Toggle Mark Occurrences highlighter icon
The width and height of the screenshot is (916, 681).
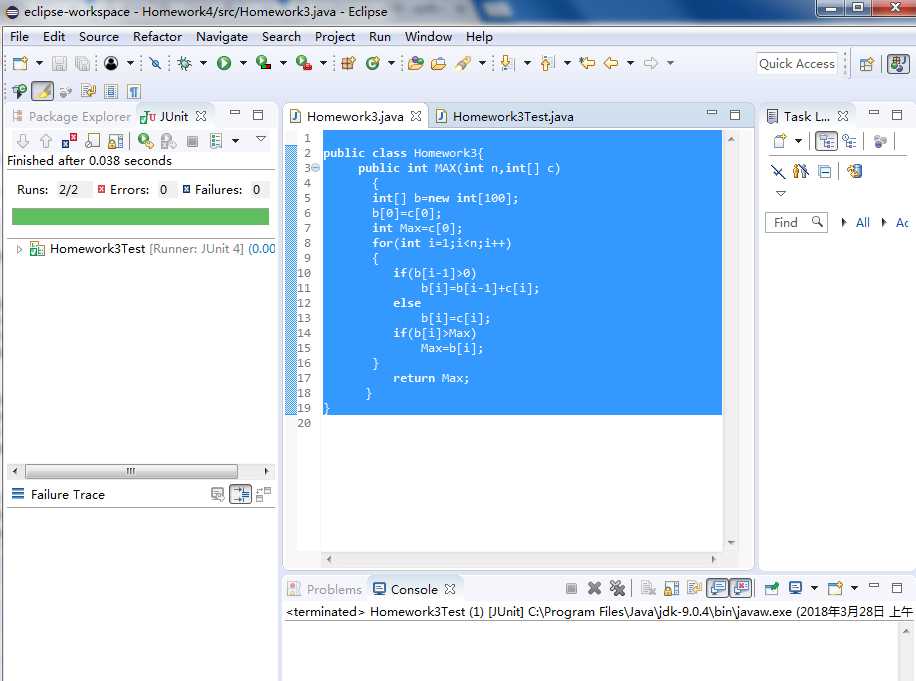coord(42,91)
